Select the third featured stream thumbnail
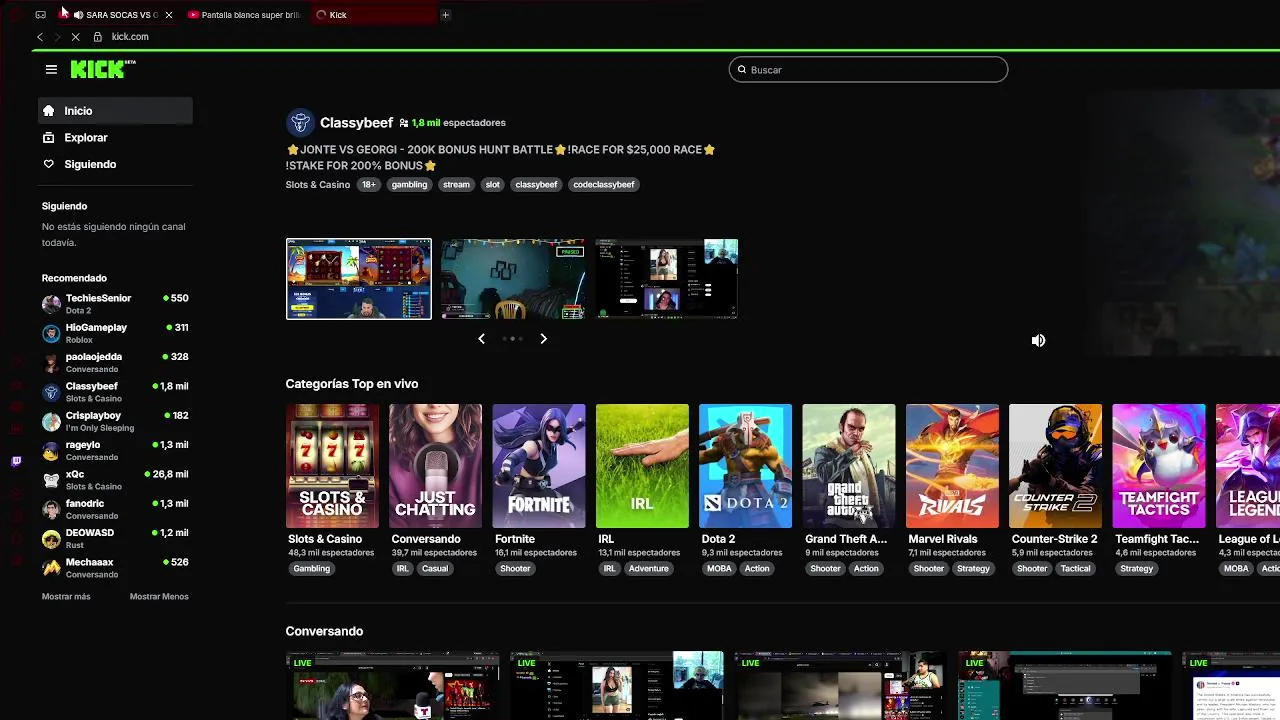This screenshot has width=1280, height=720. coord(667,279)
